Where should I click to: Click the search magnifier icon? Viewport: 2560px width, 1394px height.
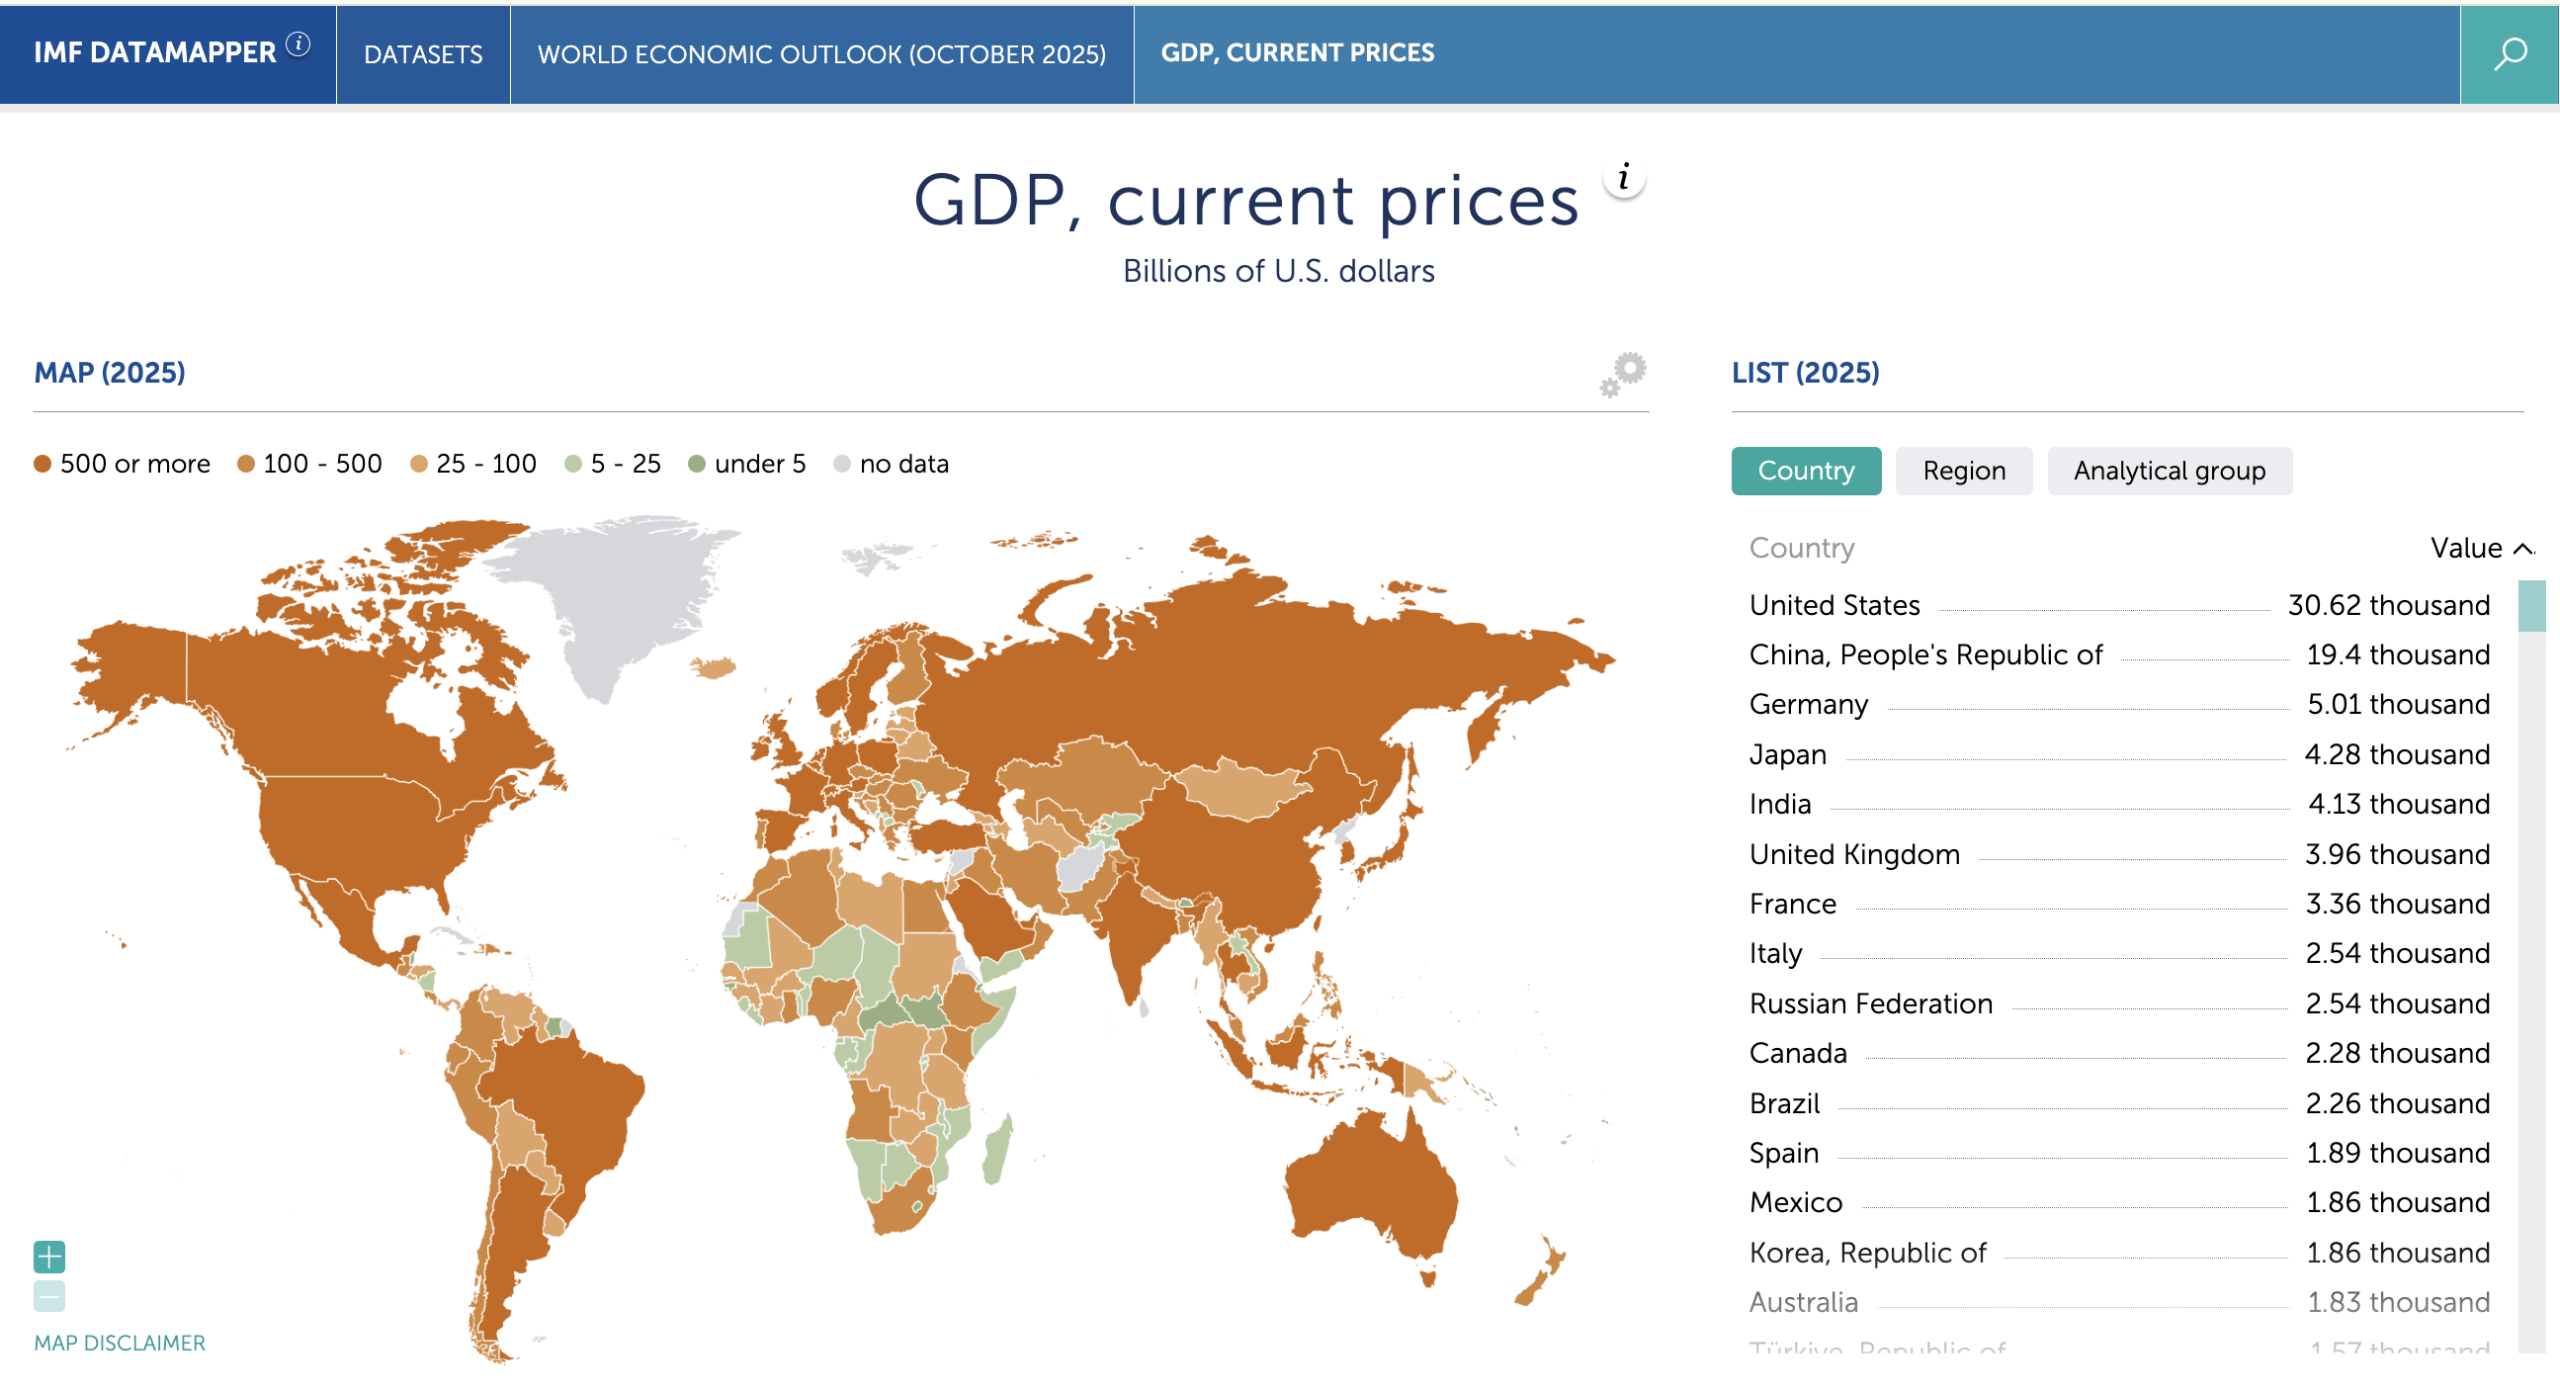tap(2508, 54)
